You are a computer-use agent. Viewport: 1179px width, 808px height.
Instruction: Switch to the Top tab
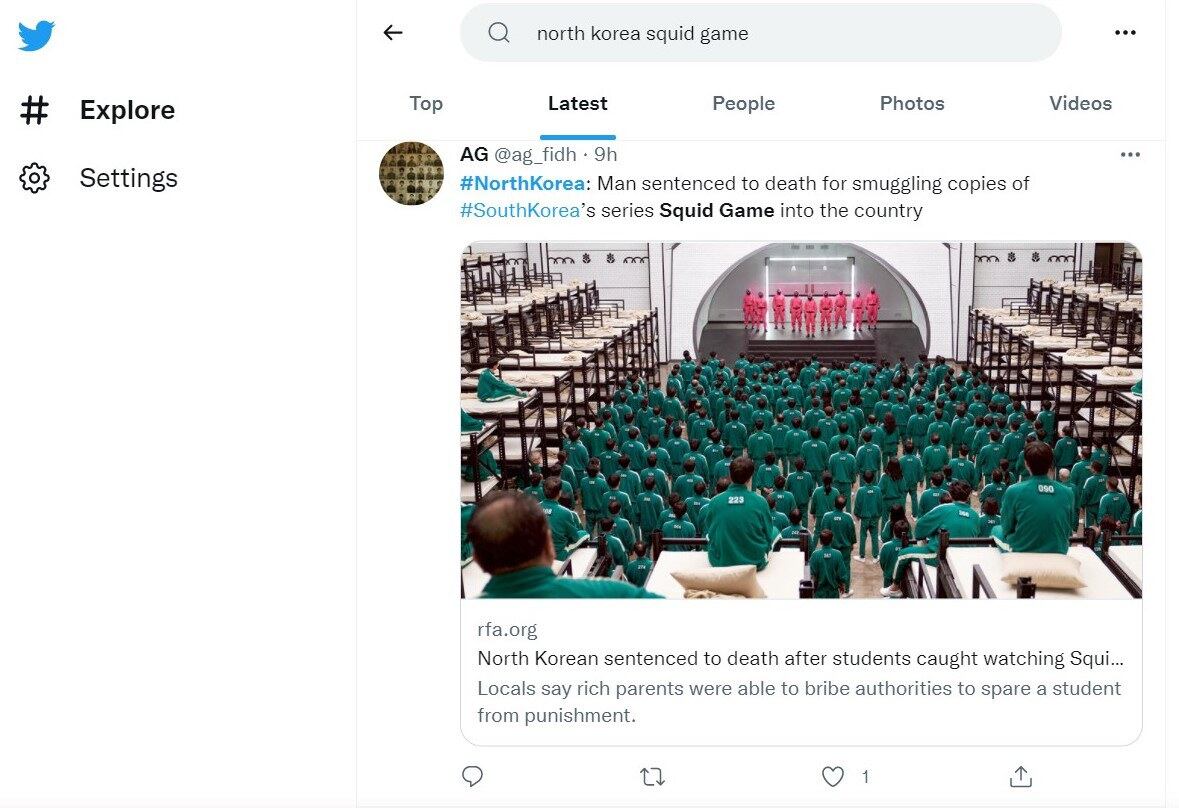click(x=426, y=103)
